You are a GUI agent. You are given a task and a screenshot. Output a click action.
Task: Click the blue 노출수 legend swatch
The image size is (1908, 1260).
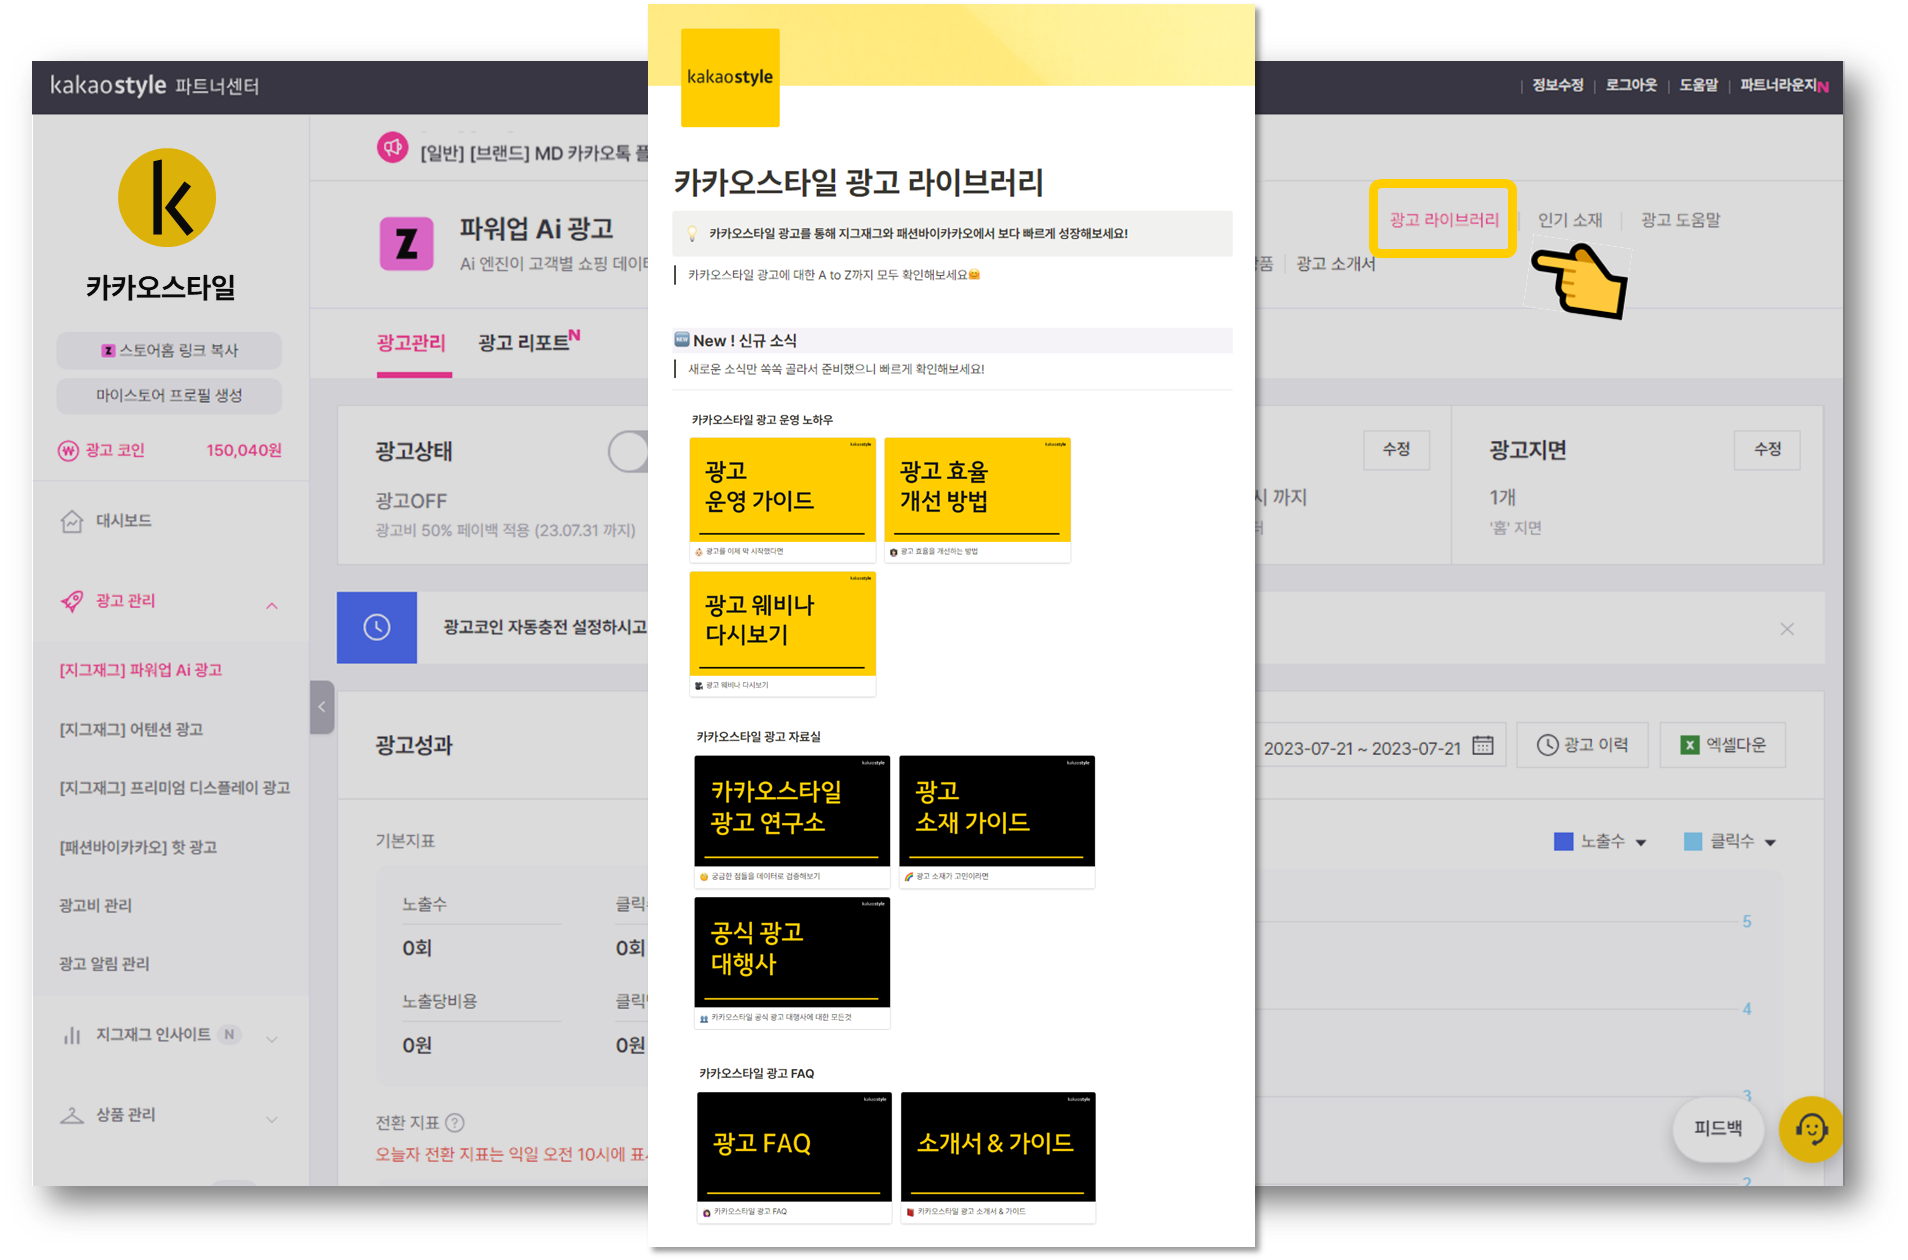click(x=1563, y=842)
